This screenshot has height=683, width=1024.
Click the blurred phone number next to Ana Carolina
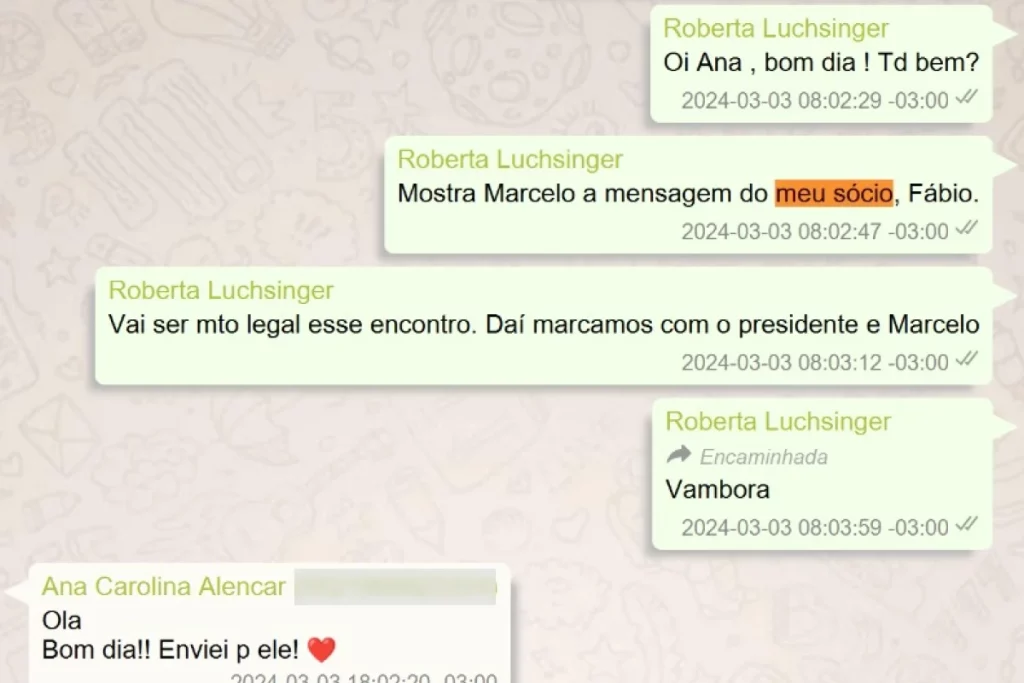tap(395, 587)
